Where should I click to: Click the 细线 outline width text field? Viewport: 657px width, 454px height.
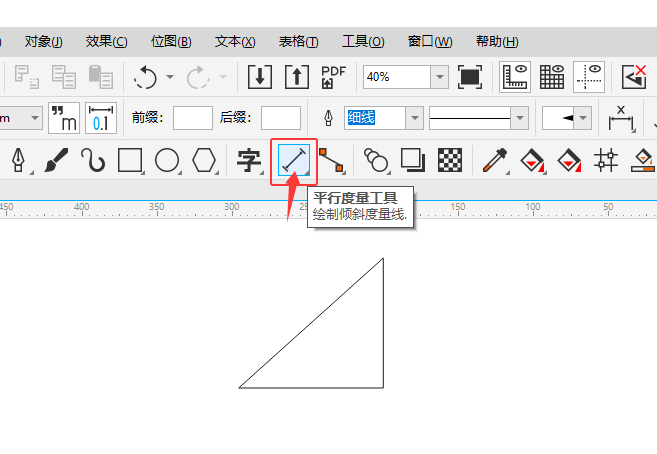coord(375,118)
